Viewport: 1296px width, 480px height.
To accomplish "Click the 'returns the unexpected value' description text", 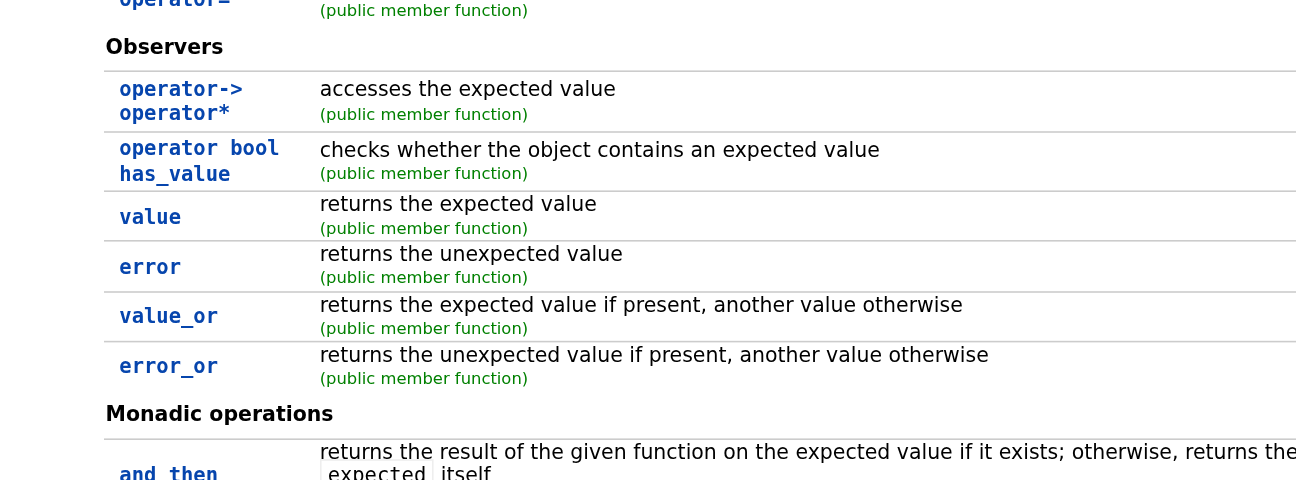I will point(471,255).
